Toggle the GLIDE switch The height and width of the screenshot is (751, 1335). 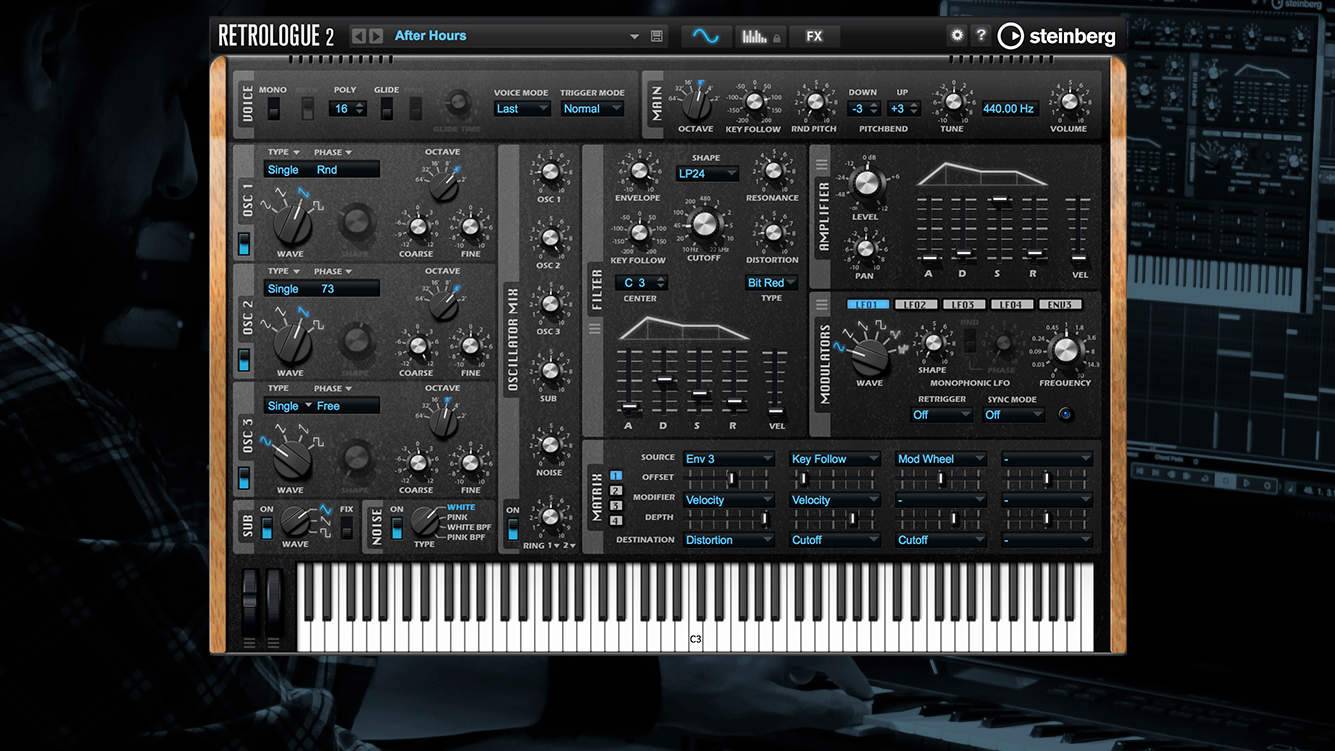pyautogui.click(x=386, y=108)
